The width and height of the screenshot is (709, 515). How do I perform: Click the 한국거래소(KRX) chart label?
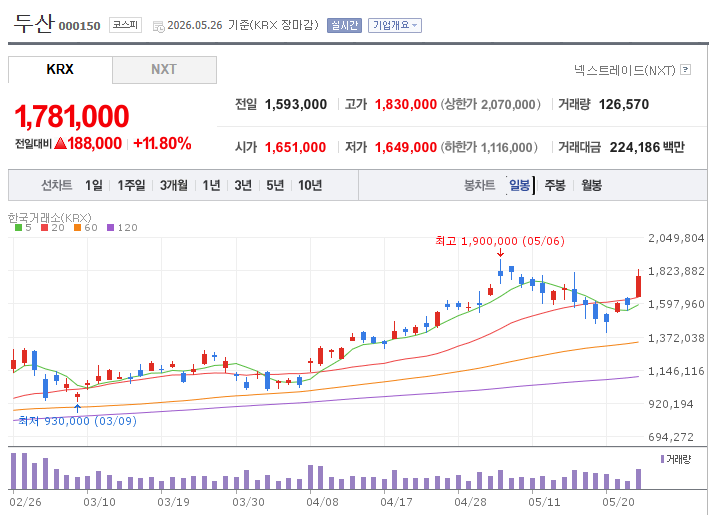pyautogui.click(x=50, y=217)
